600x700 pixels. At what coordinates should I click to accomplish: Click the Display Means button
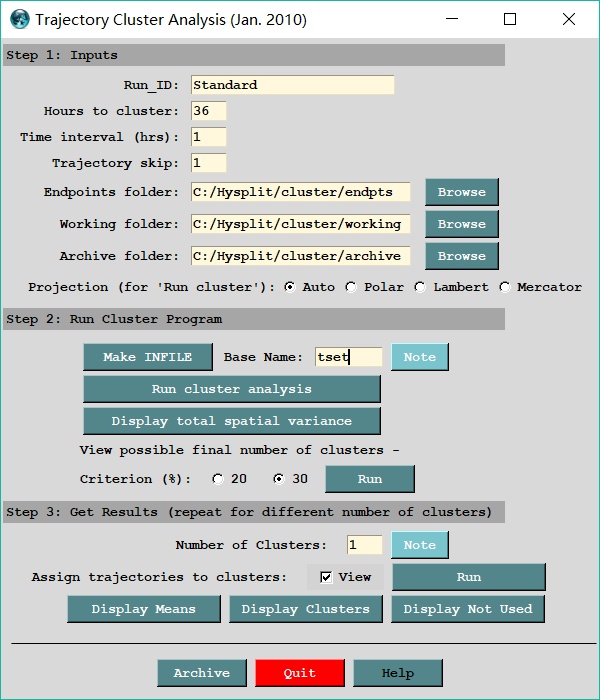144,609
